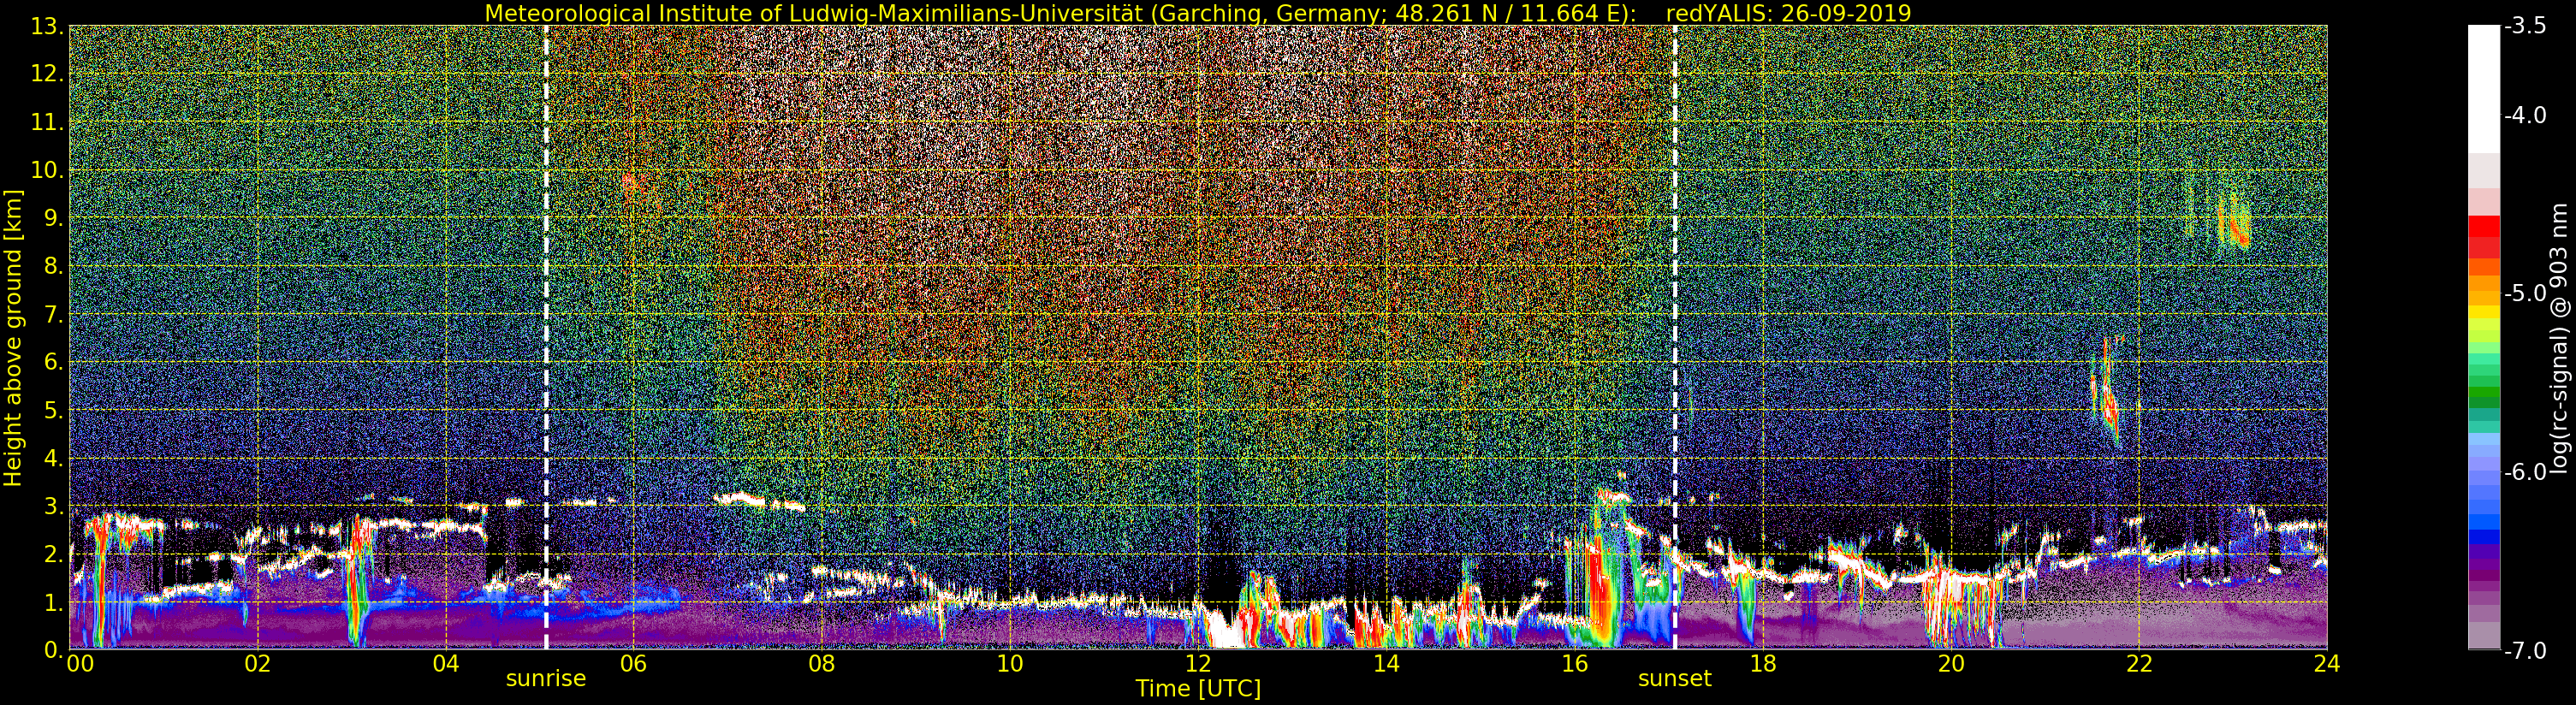Click the dashed white sunrise marker line
The height and width of the screenshot is (705, 2576).
click(x=546, y=338)
